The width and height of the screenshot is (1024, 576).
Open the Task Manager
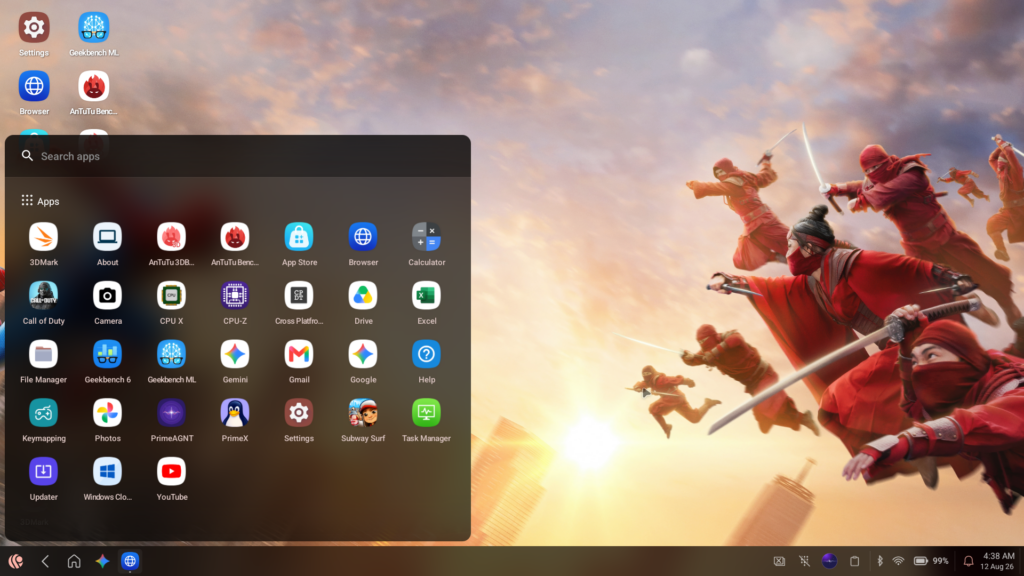[x=426, y=413]
